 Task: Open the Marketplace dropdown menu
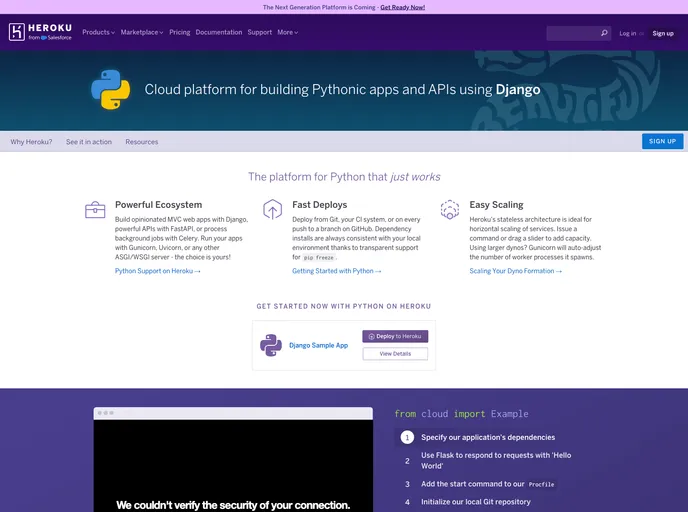[142, 32]
